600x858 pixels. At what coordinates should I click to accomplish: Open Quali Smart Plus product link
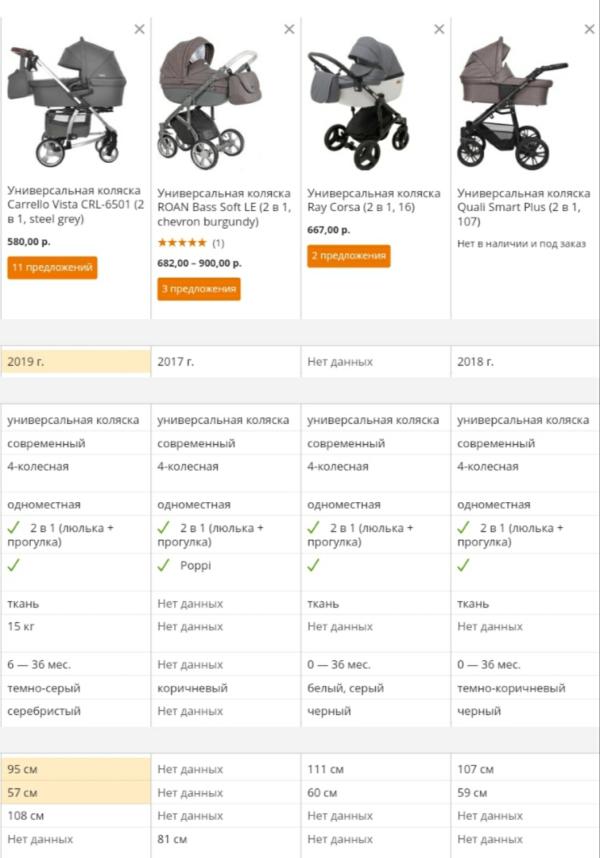click(x=524, y=207)
